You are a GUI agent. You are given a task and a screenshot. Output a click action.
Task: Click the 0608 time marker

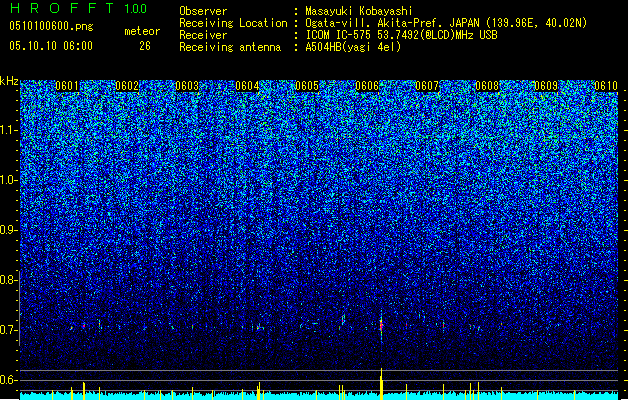click(x=487, y=86)
